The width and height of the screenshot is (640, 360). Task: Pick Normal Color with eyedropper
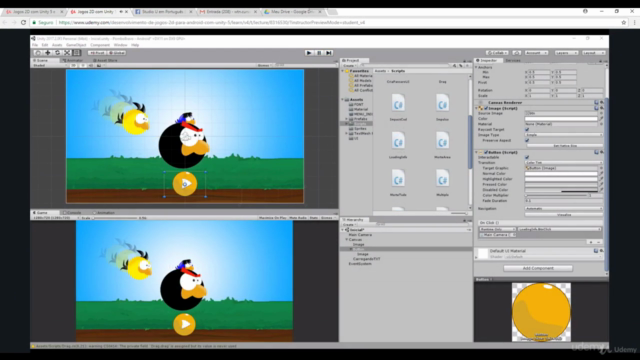[601, 173]
